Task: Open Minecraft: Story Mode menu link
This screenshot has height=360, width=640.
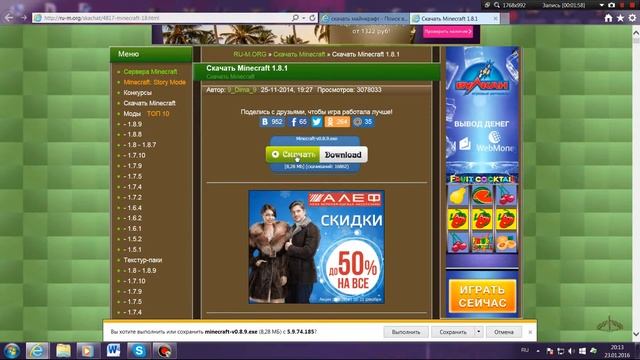Action: click(155, 82)
